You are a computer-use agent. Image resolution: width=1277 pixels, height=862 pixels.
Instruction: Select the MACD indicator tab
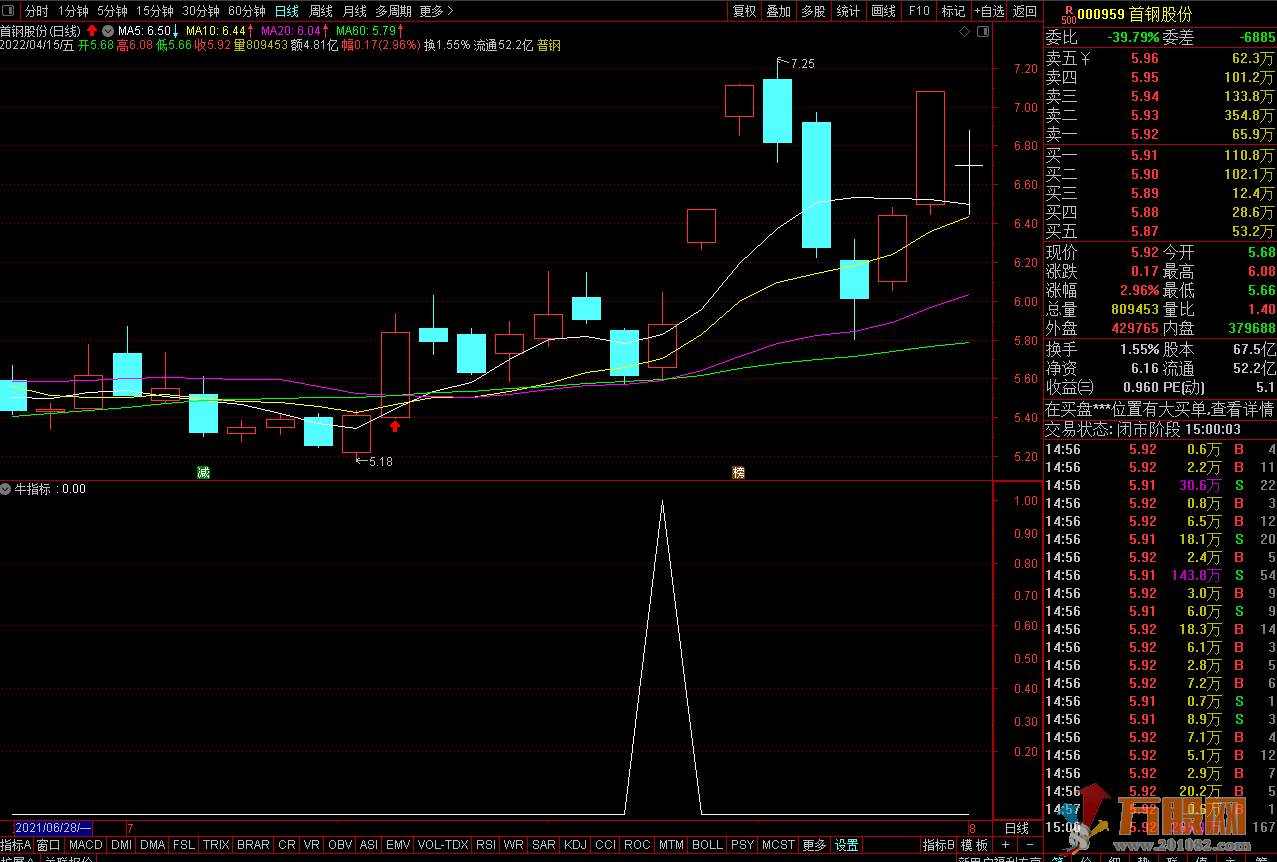[x=86, y=845]
